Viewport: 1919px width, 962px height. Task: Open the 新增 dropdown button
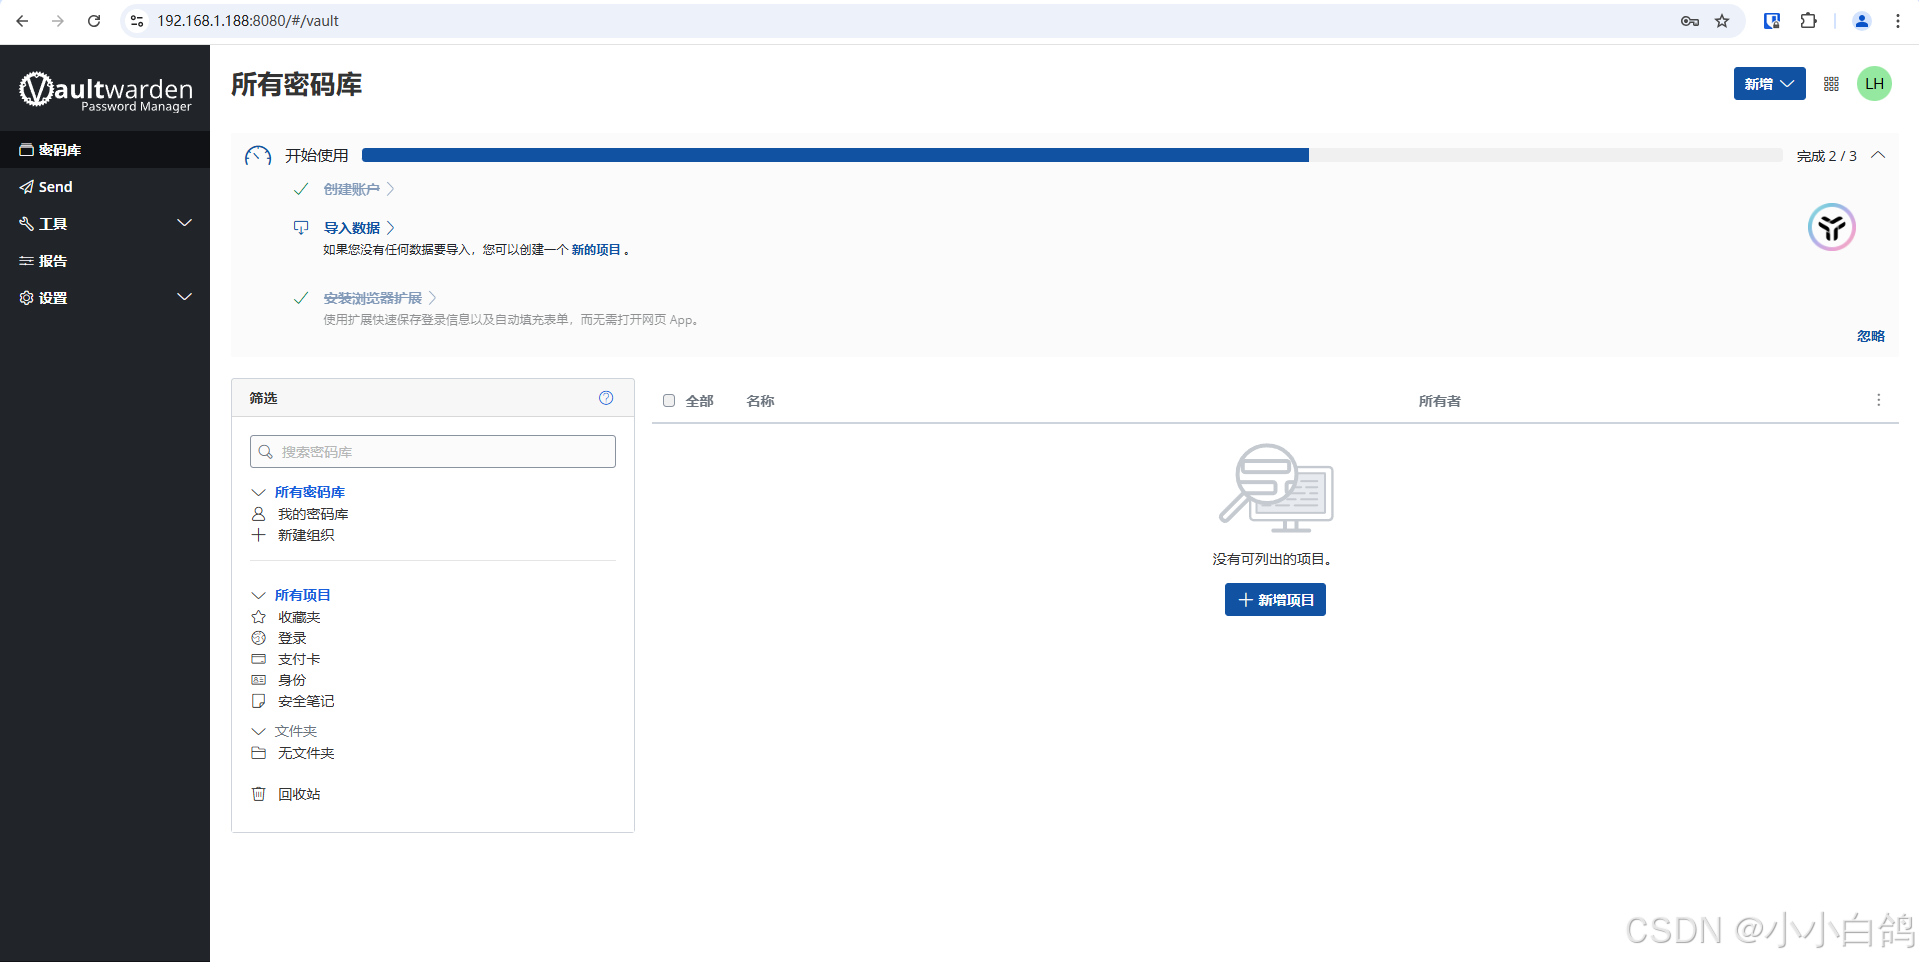(x=1768, y=84)
